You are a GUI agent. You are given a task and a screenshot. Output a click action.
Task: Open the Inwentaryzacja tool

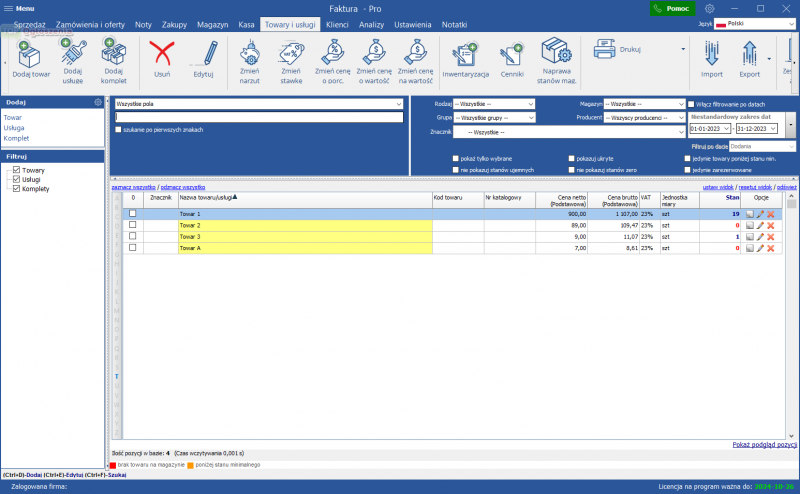click(x=463, y=52)
